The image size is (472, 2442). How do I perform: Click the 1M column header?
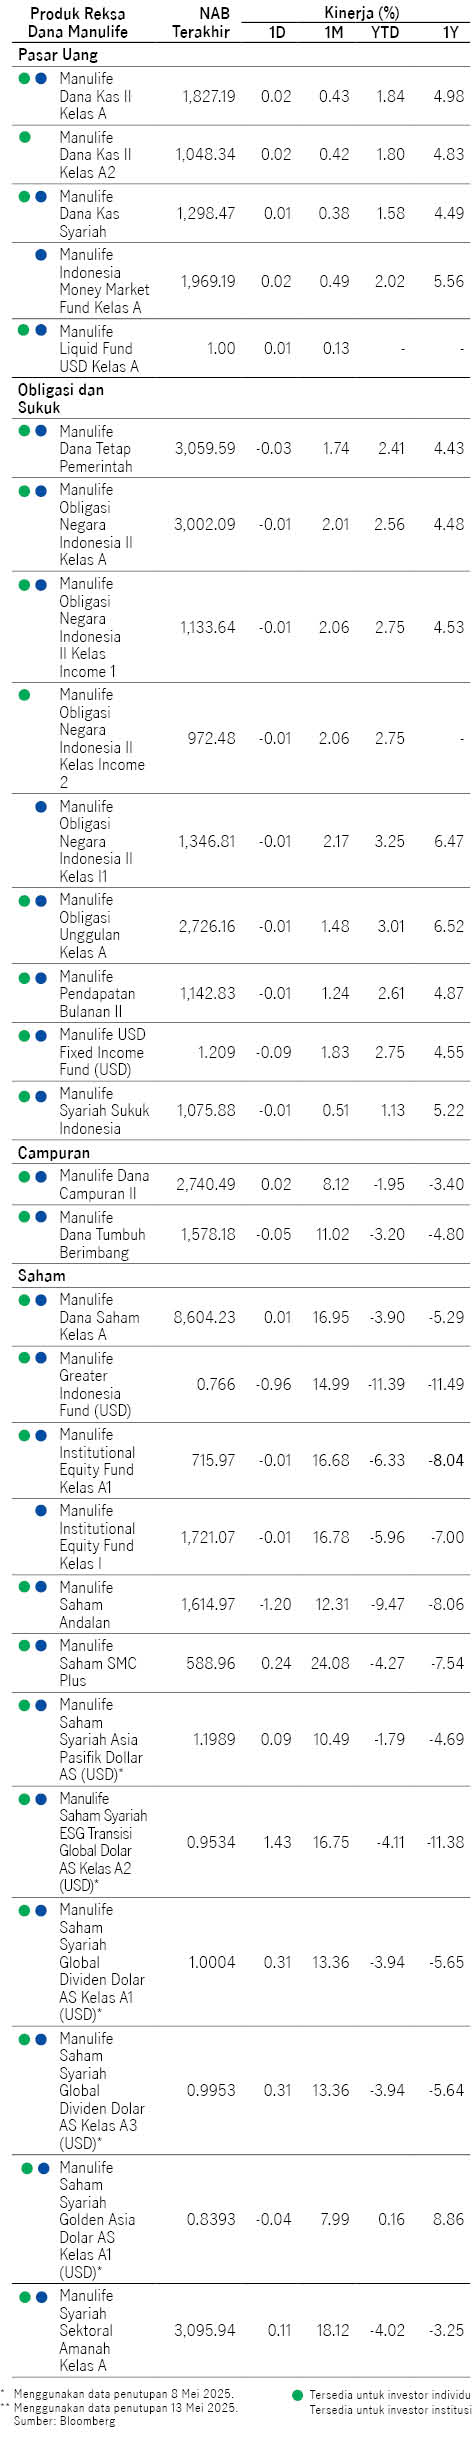[x=334, y=33]
